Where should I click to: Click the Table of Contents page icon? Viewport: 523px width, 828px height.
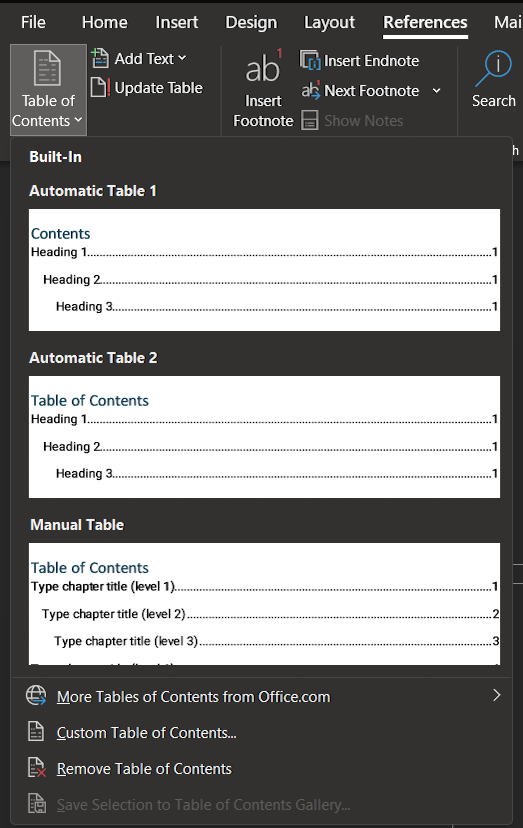(x=47, y=68)
